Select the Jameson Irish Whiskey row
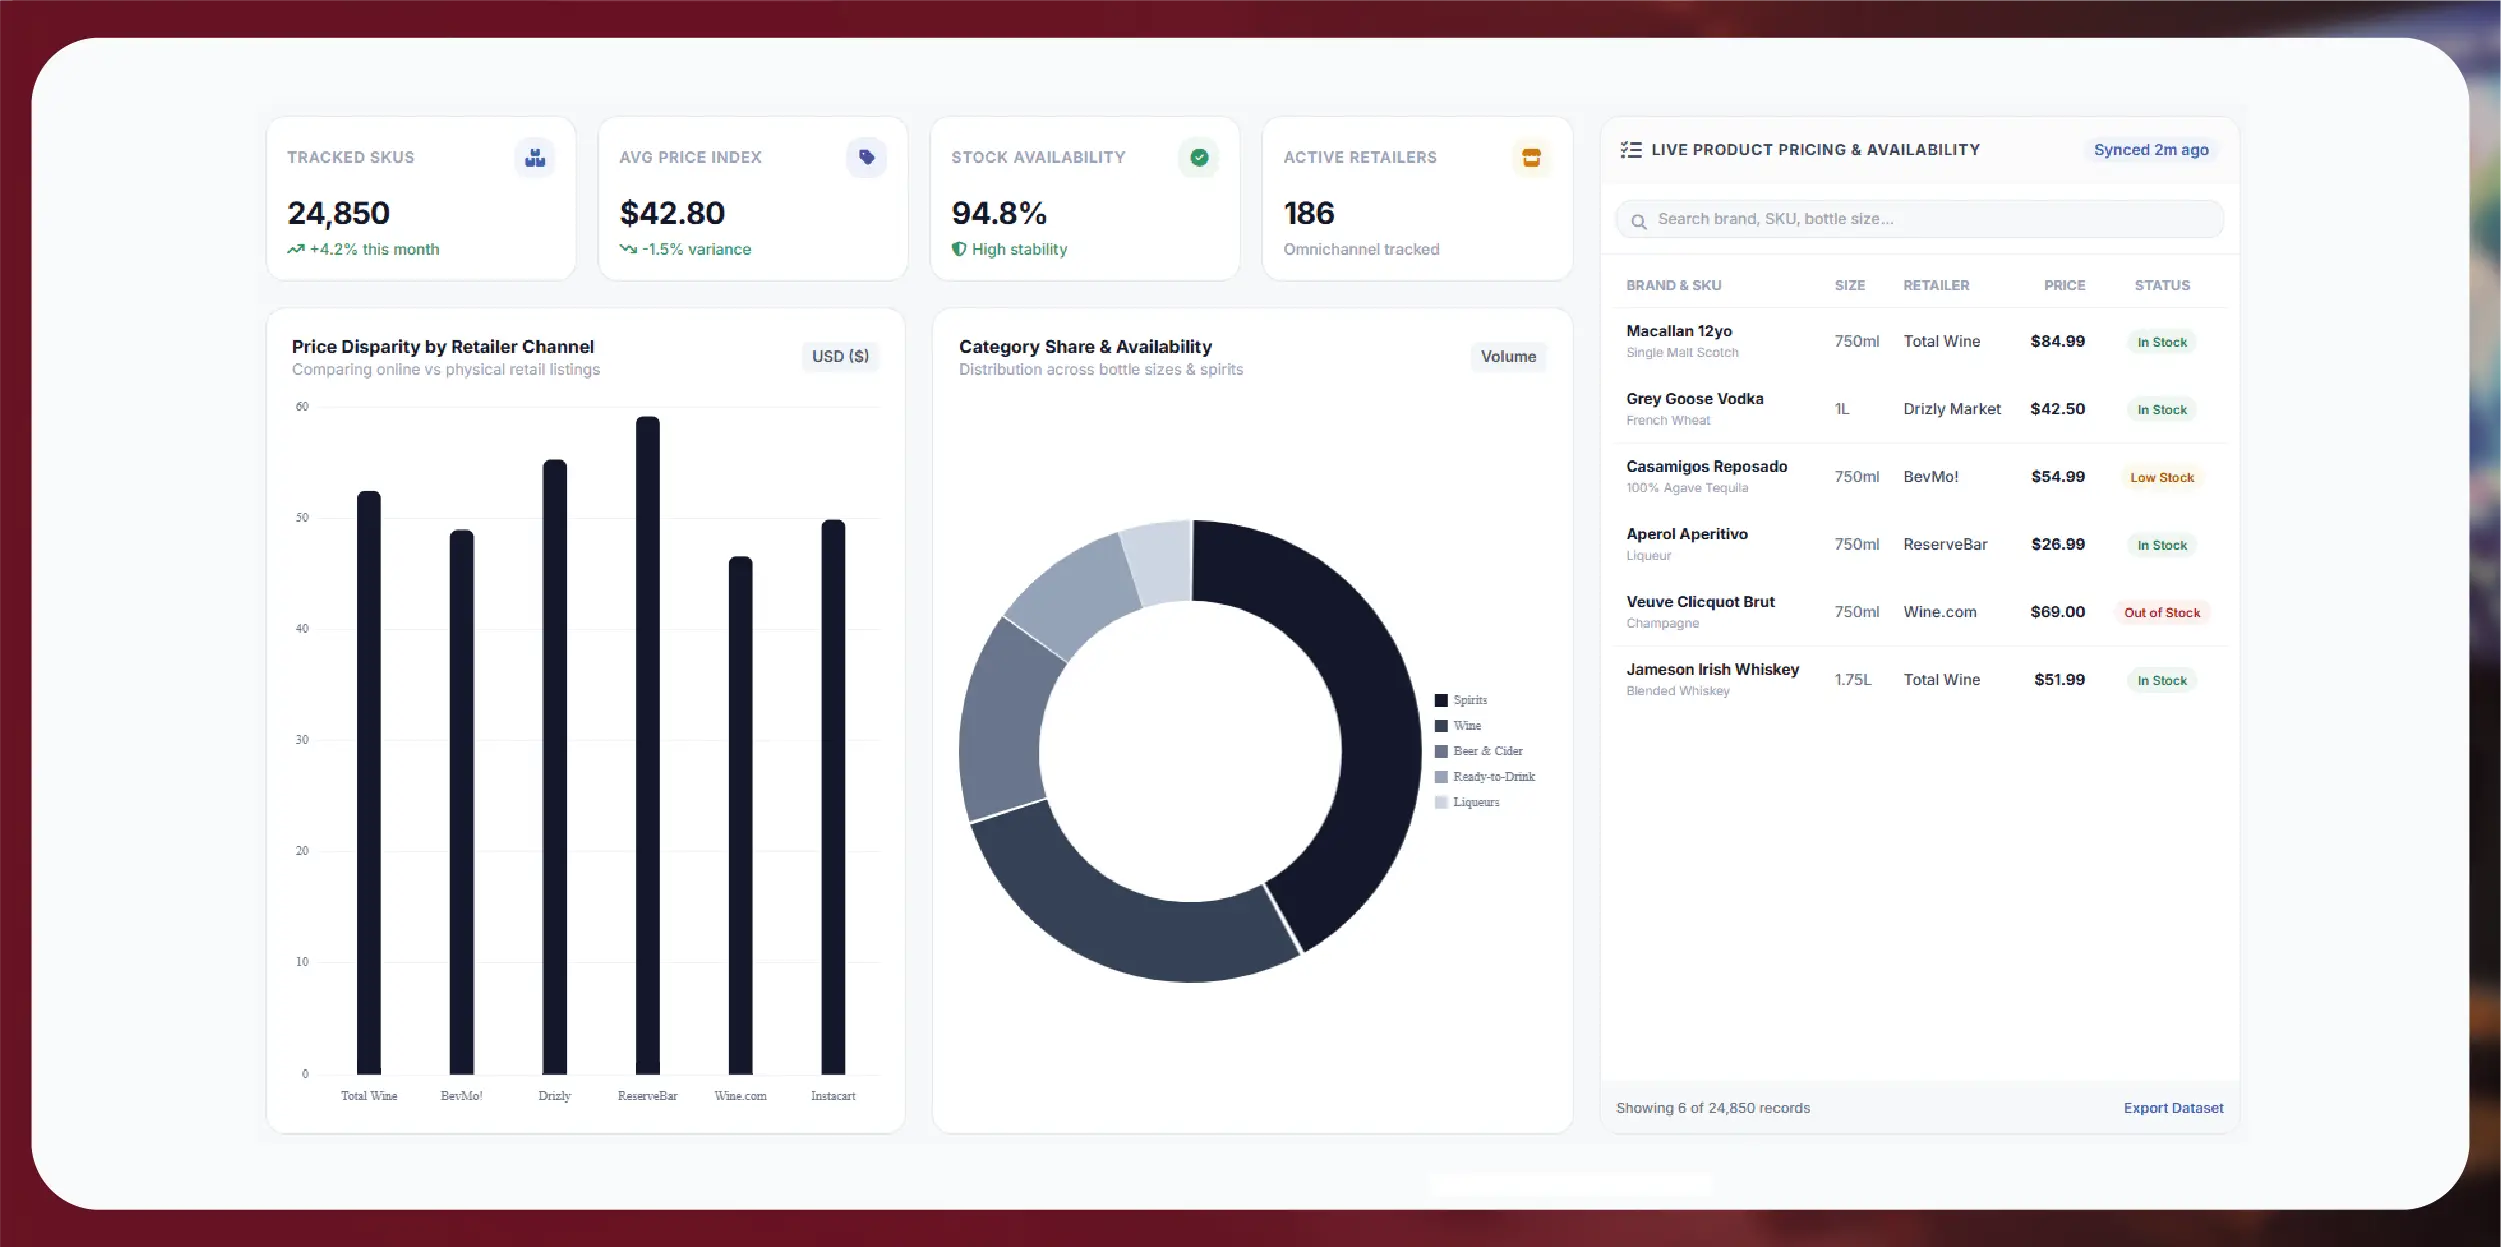Image resolution: width=2501 pixels, height=1248 pixels. tap(1919, 680)
